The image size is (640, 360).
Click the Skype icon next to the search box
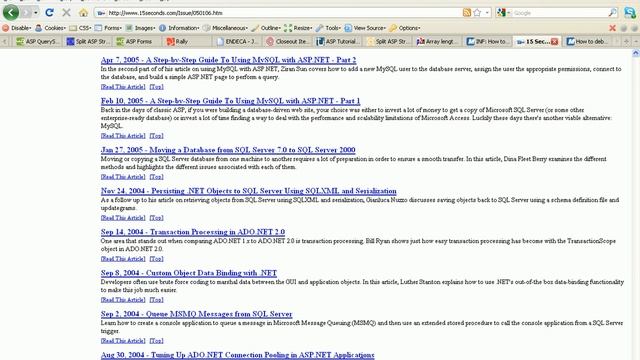point(630,13)
